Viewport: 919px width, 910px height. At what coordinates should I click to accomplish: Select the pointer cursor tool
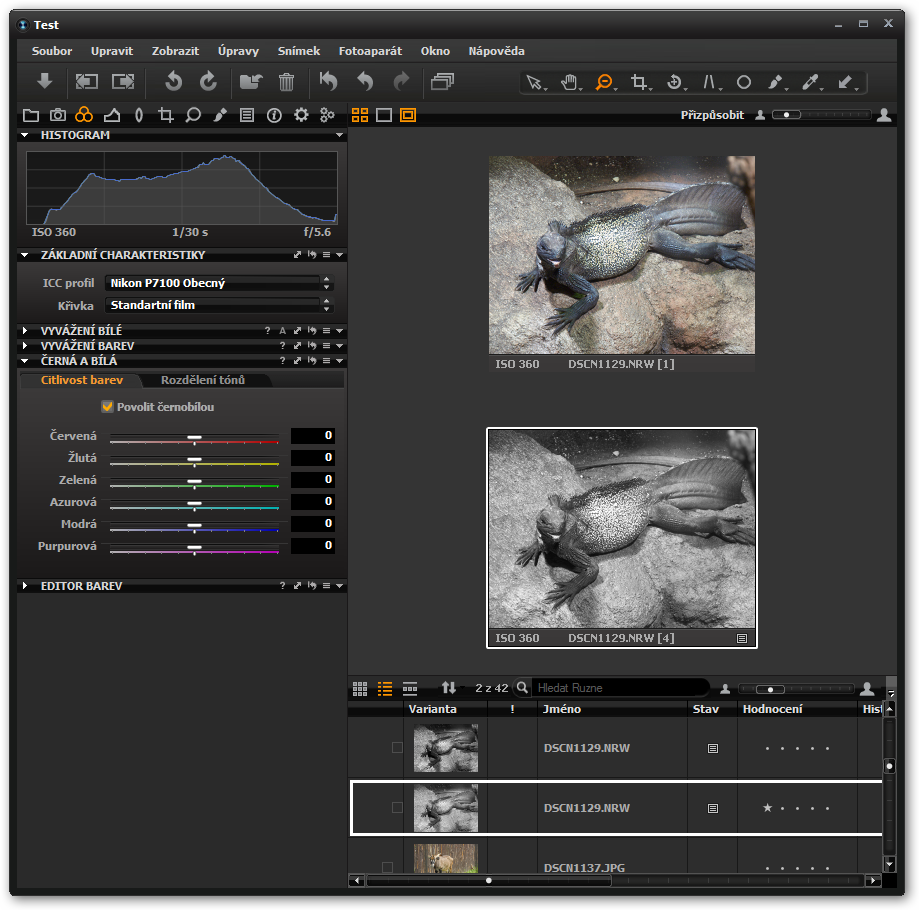click(x=534, y=82)
